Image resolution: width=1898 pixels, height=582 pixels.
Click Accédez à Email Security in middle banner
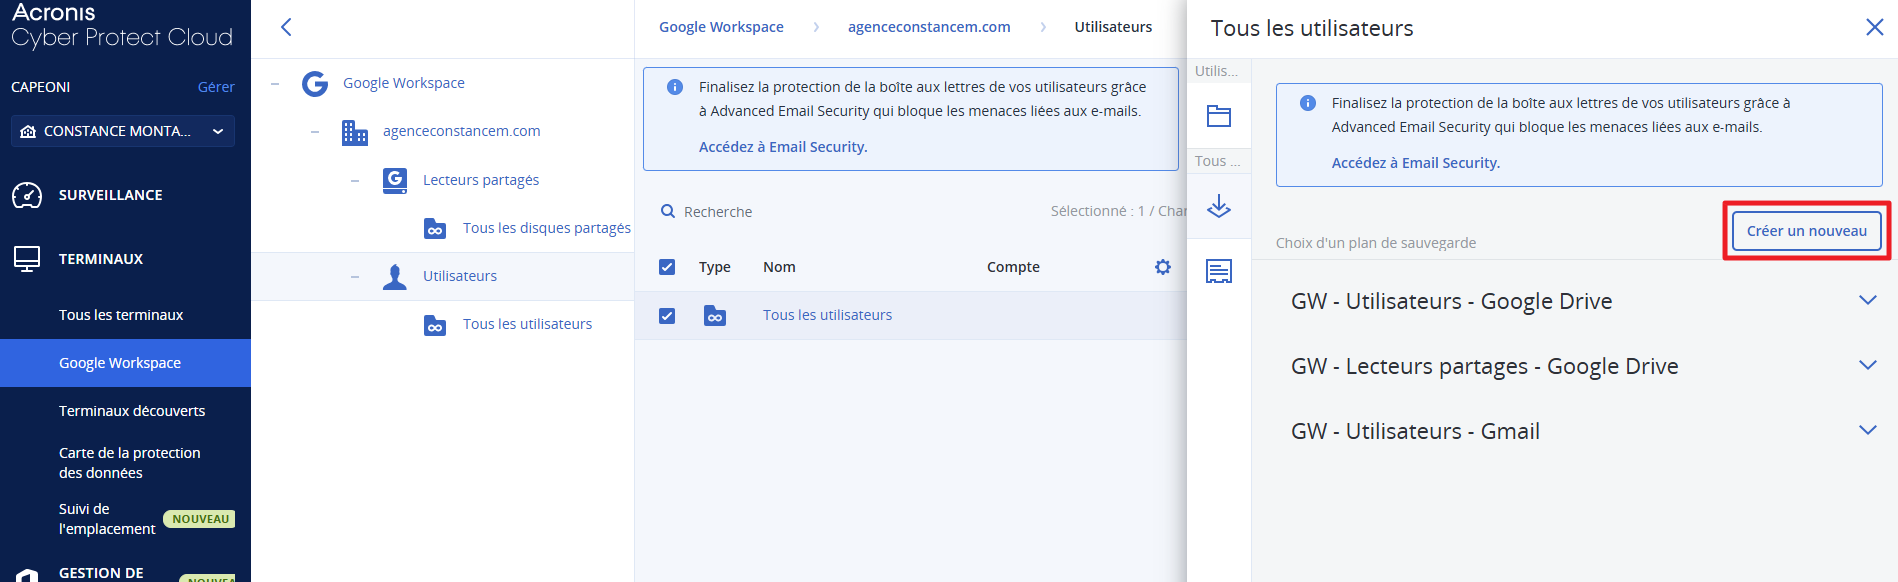coord(783,147)
